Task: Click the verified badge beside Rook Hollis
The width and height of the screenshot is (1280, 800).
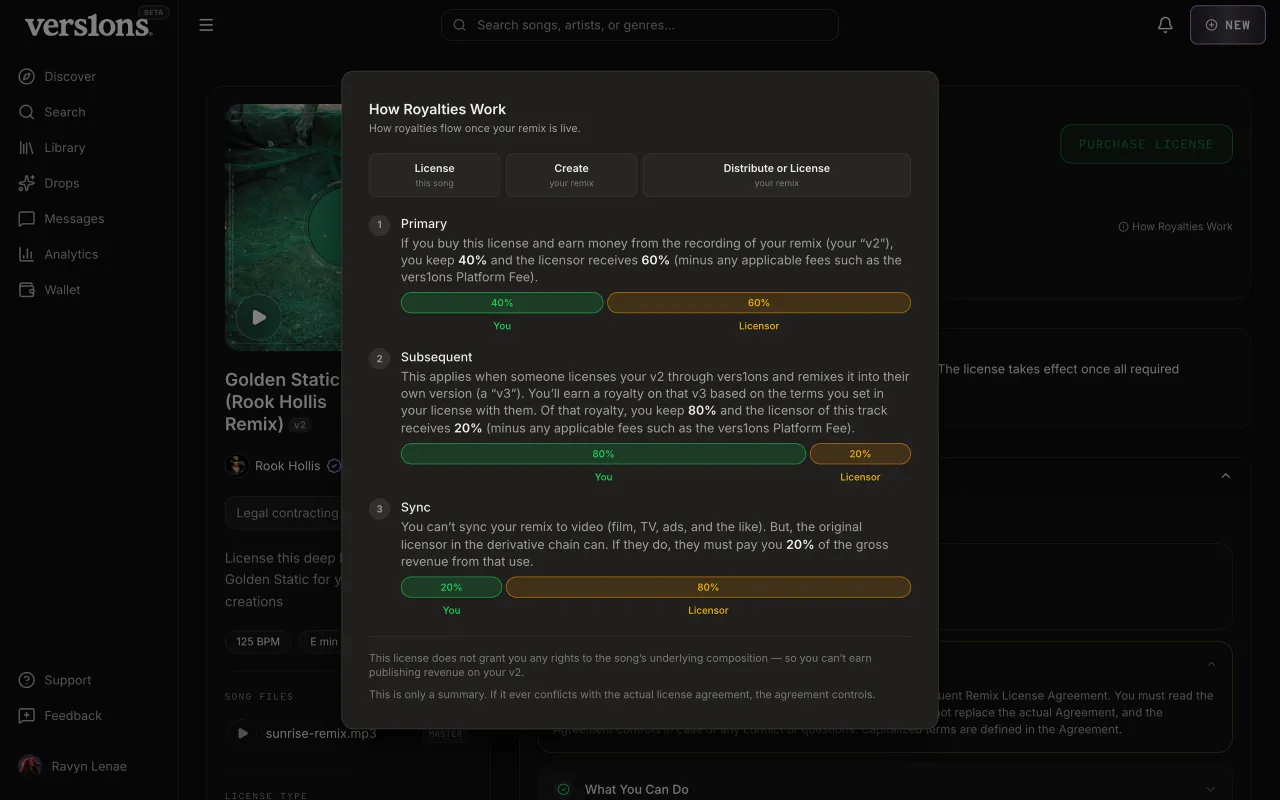Action: pos(334,466)
